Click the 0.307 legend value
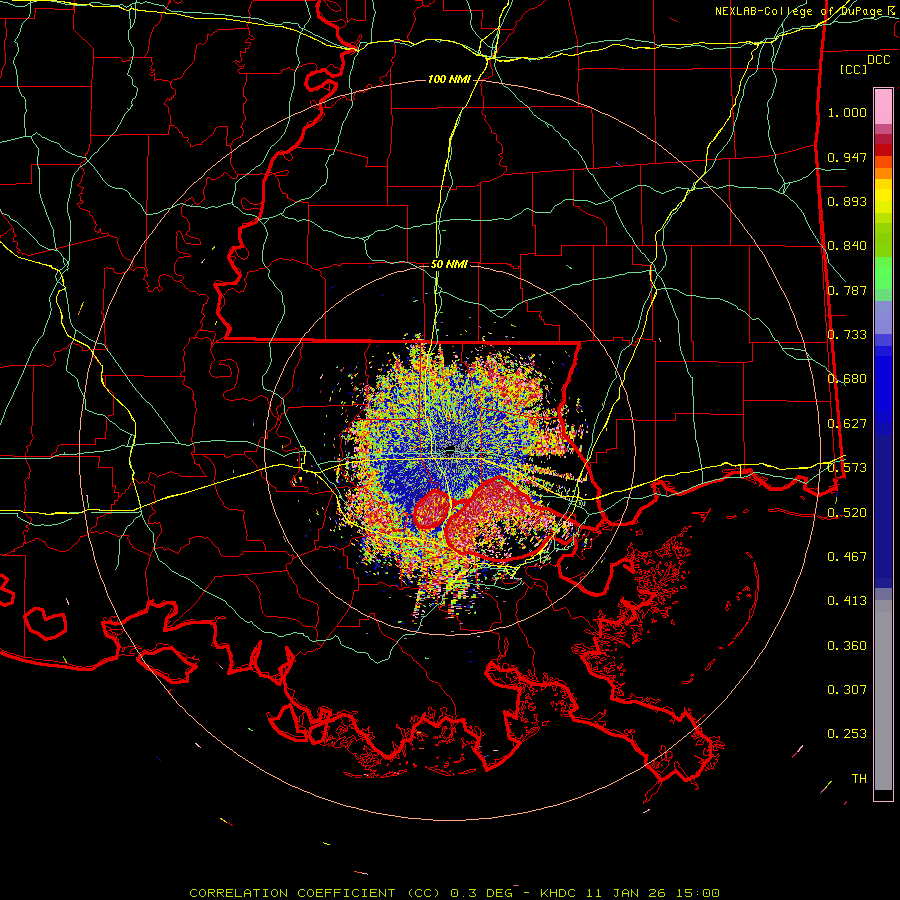Screen dimensions: 900x900 click(847, 690)
